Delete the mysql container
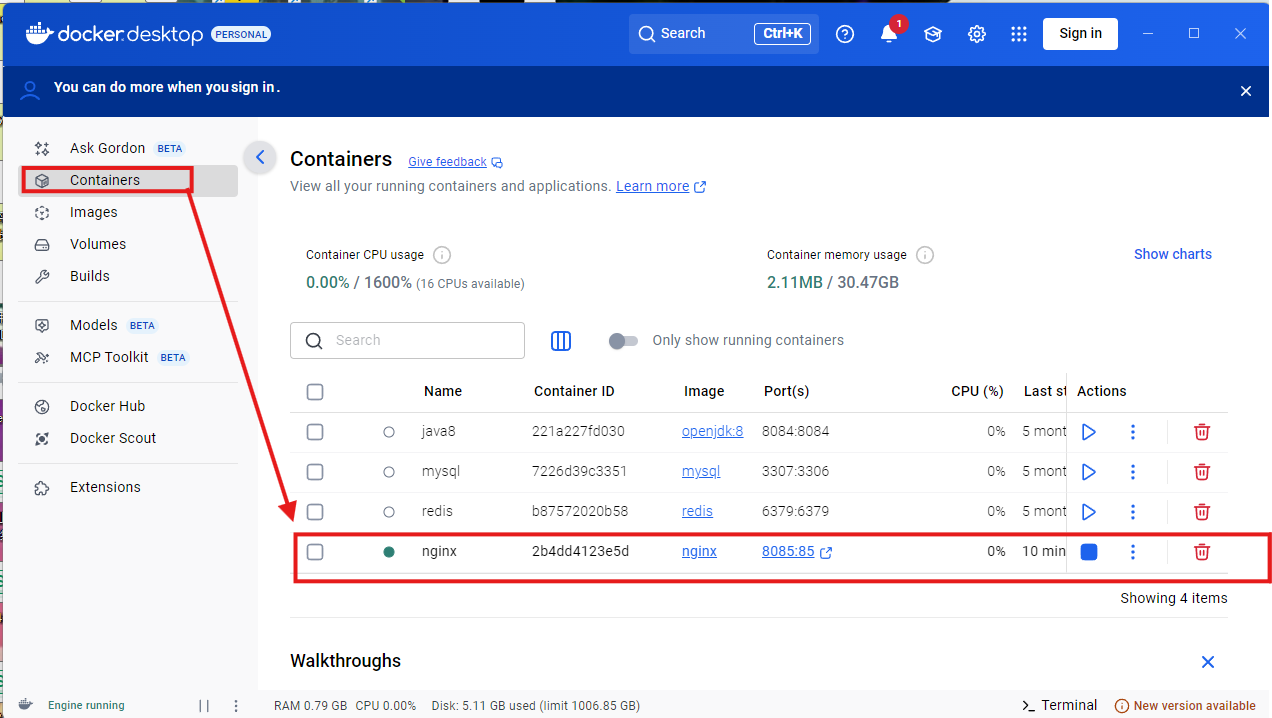Viewport: 1272px width, 718px height. click(1202, 472)
